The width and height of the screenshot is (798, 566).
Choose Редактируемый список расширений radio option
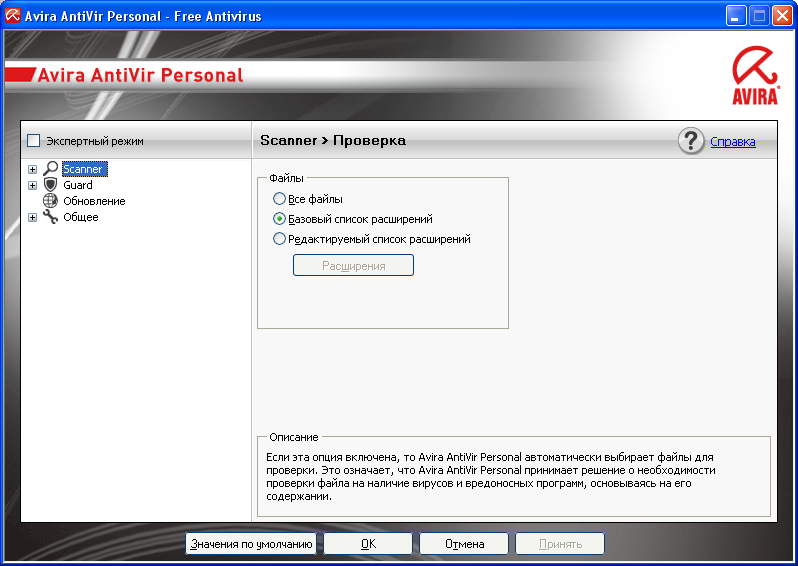[279, 239]
